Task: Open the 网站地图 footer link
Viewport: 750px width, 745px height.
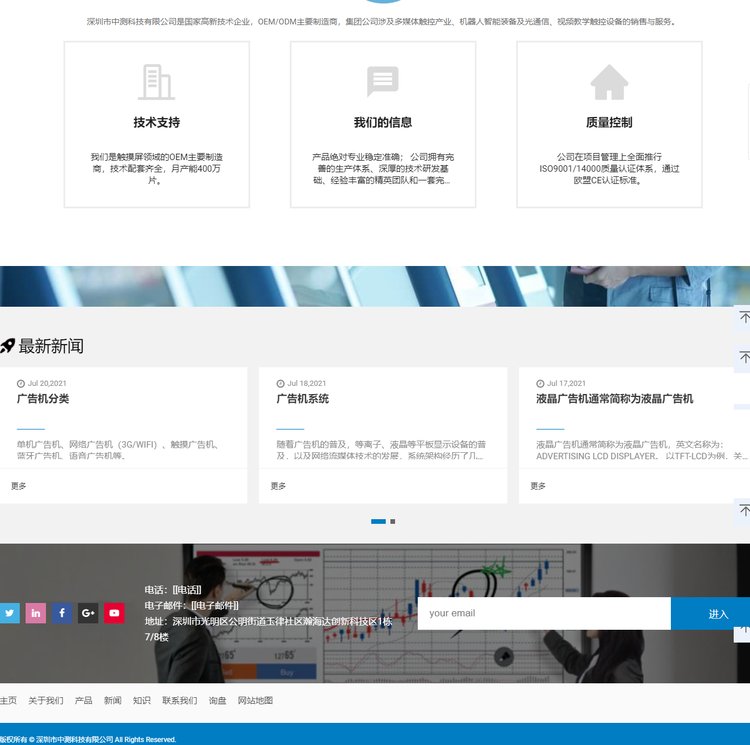Action: tap(255, 701)
